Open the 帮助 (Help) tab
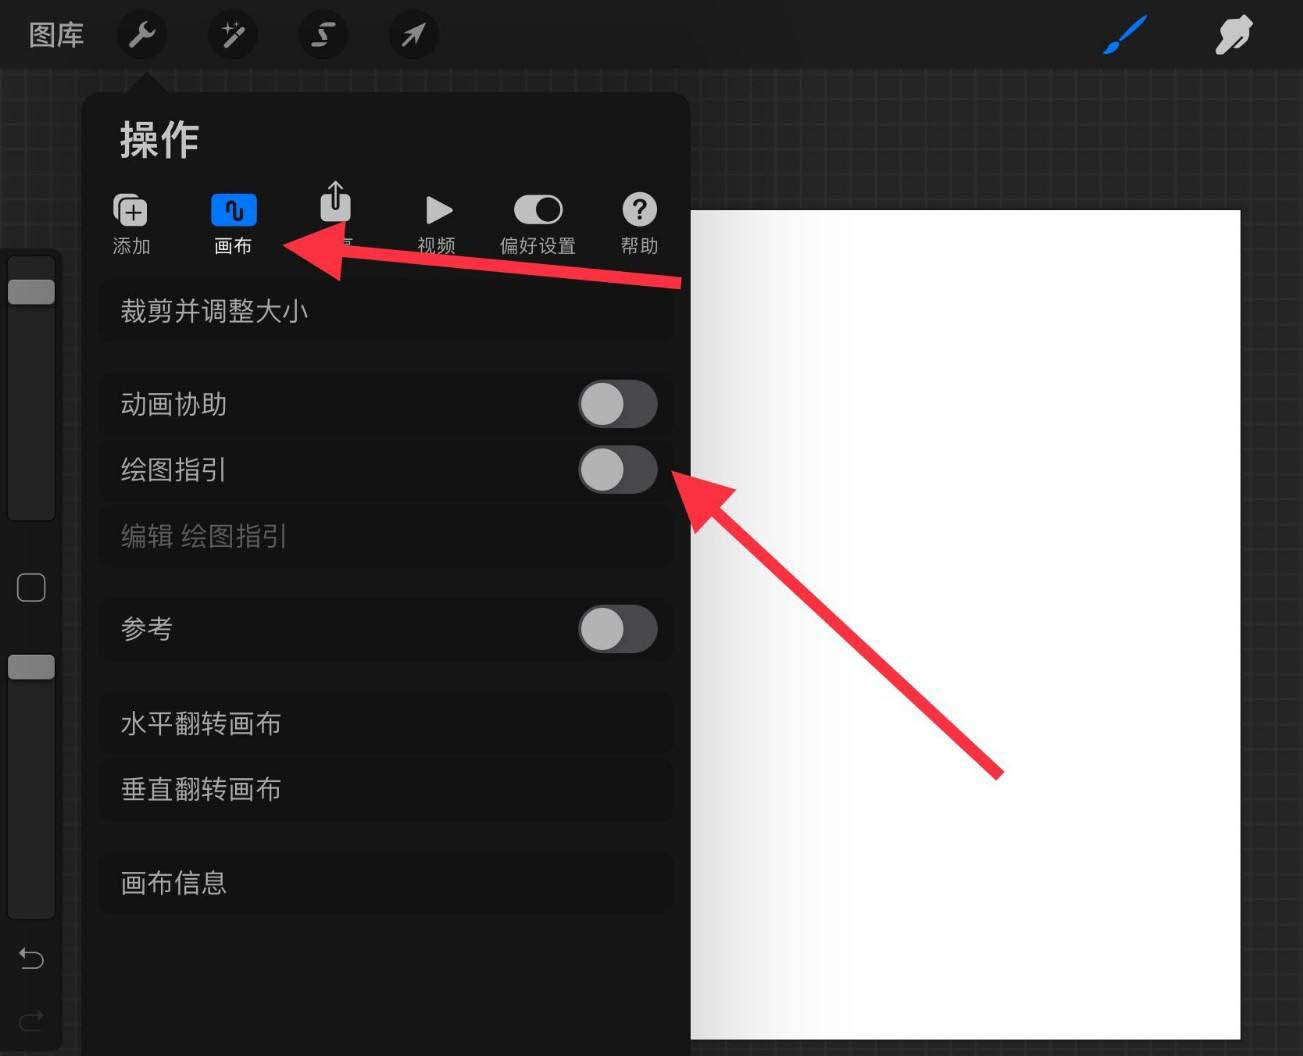The image size is (1303, 1056). coord(640,224)
